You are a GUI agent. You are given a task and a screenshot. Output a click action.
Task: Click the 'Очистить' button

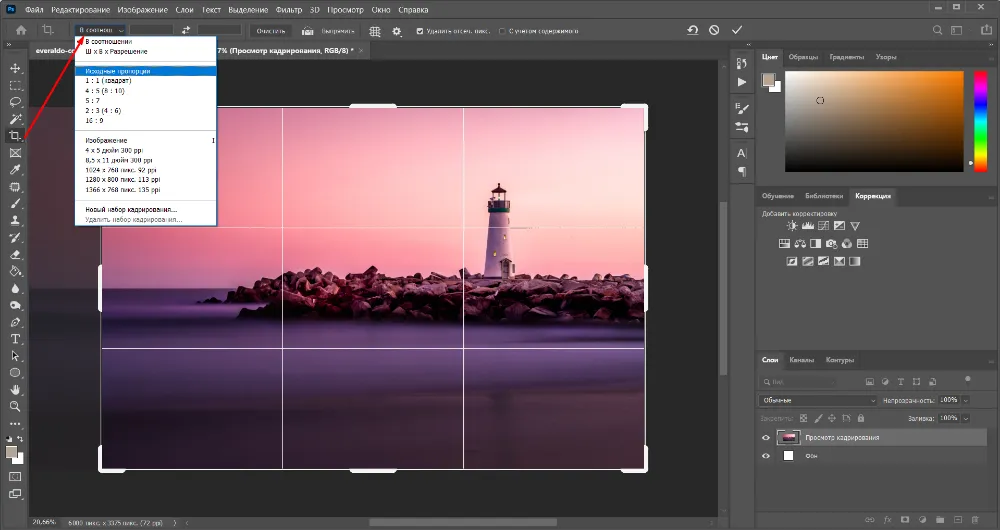pyautogui.click(x=271, y=31)
